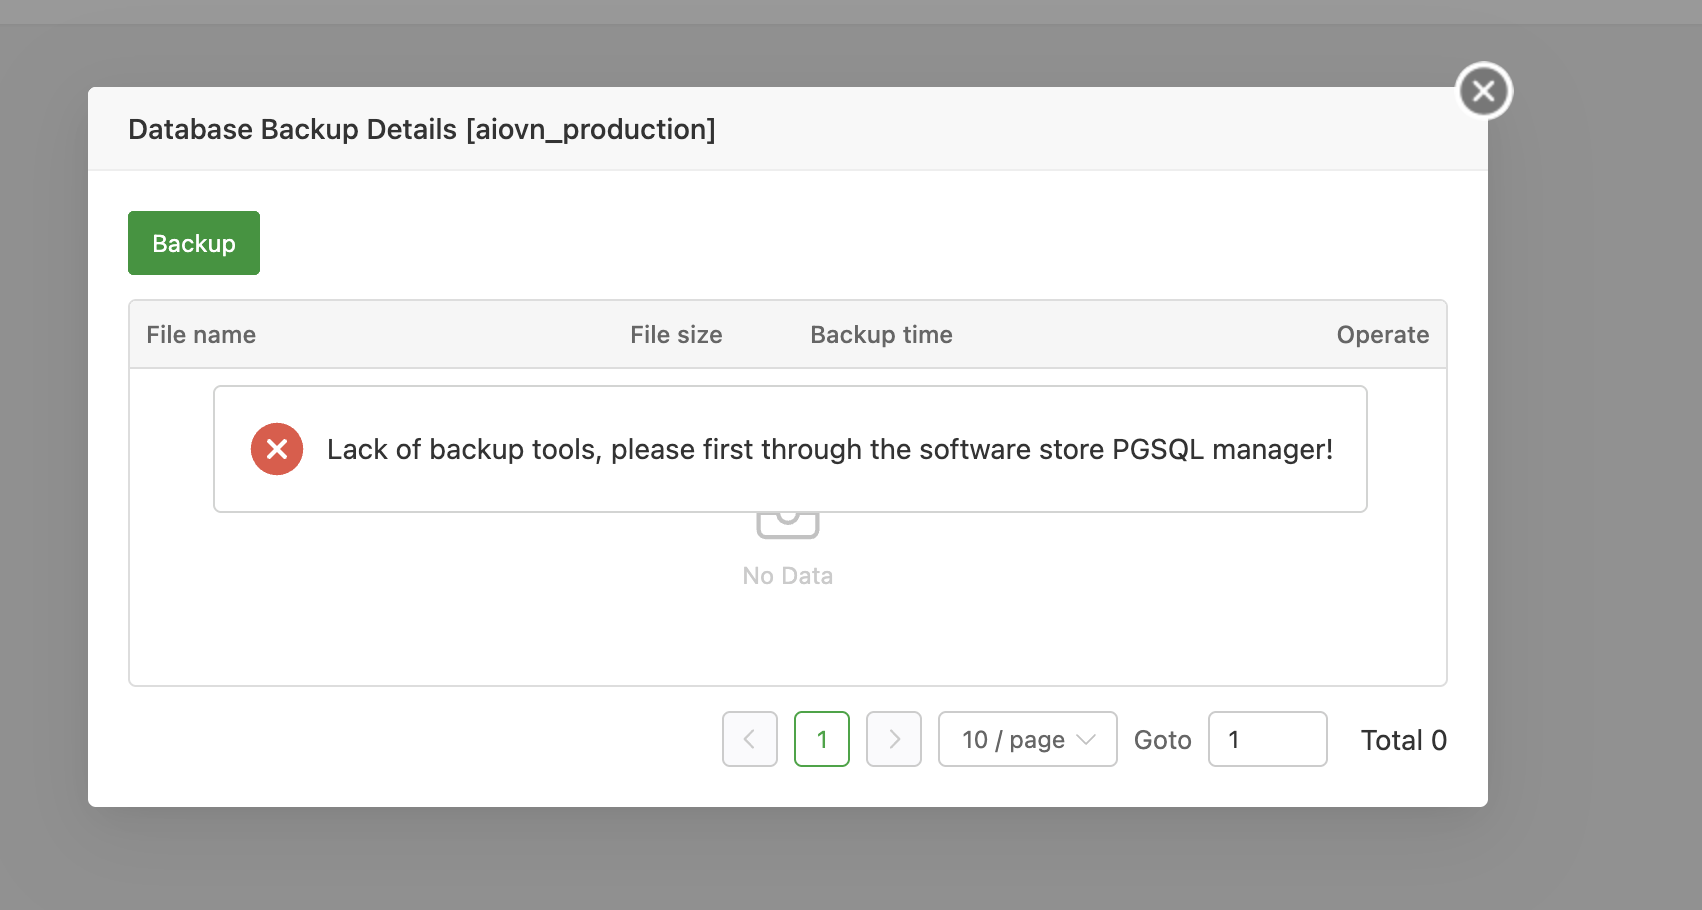This screenshot has height=910, width=1702.
Task: Click the Lack of backup tools error message
Action: tap(830, 449)
